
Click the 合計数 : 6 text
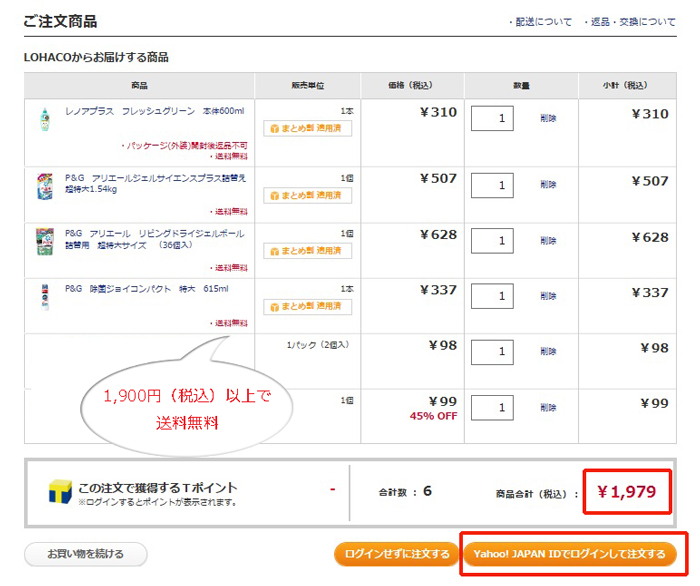point(405,492)
